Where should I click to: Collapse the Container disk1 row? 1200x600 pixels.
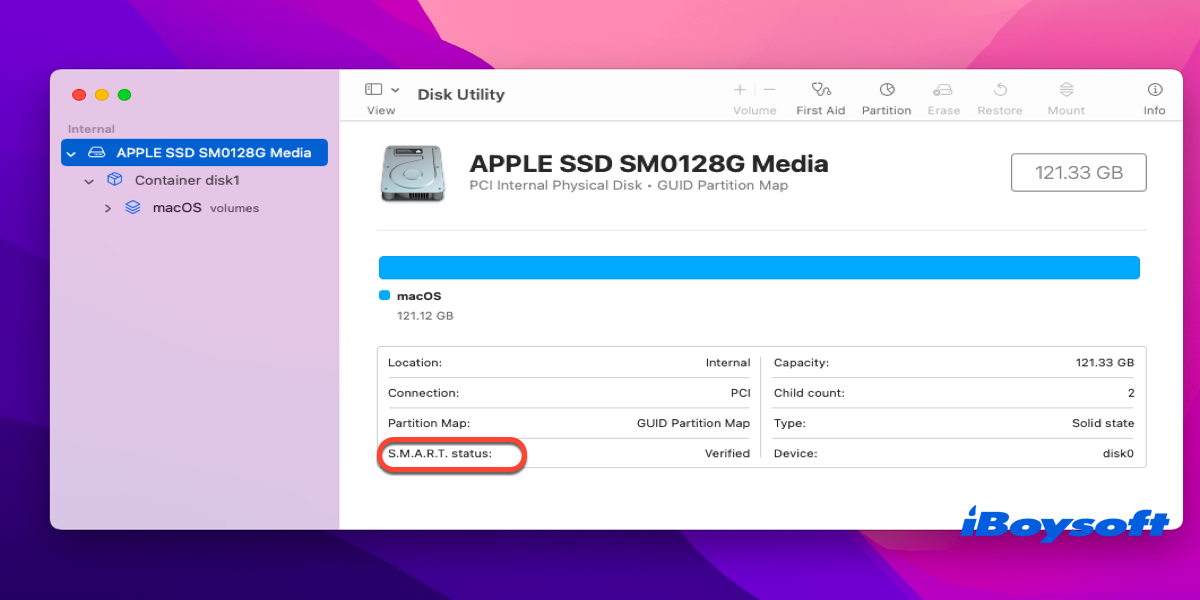(x=89, y=181)
